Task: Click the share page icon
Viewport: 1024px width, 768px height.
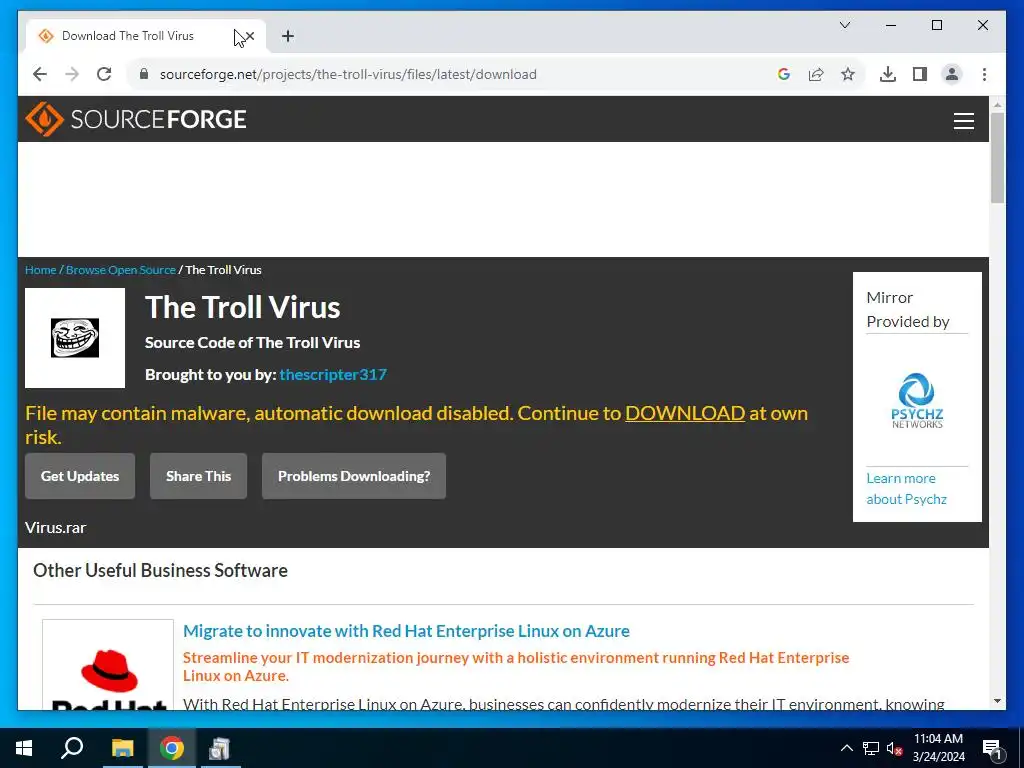Action: point(816,74)
